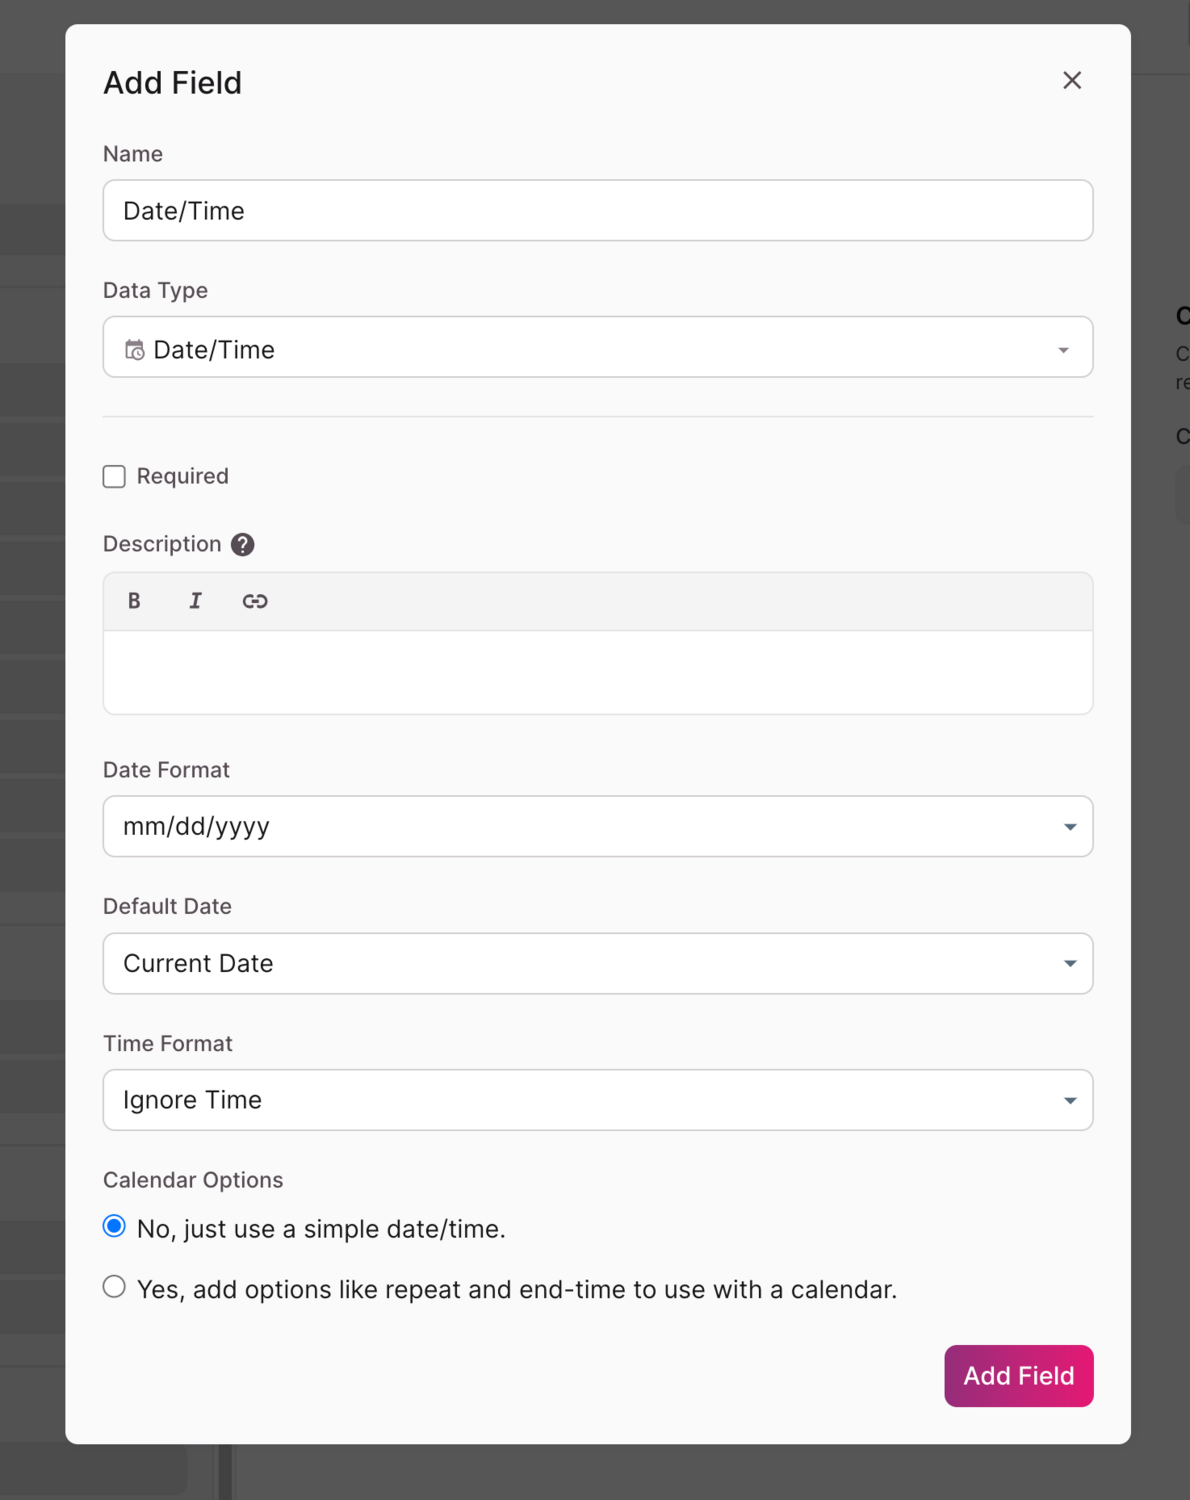Click the Required label text
Viewport: 1190px width, 1500px height.
[x=183, y=477]
